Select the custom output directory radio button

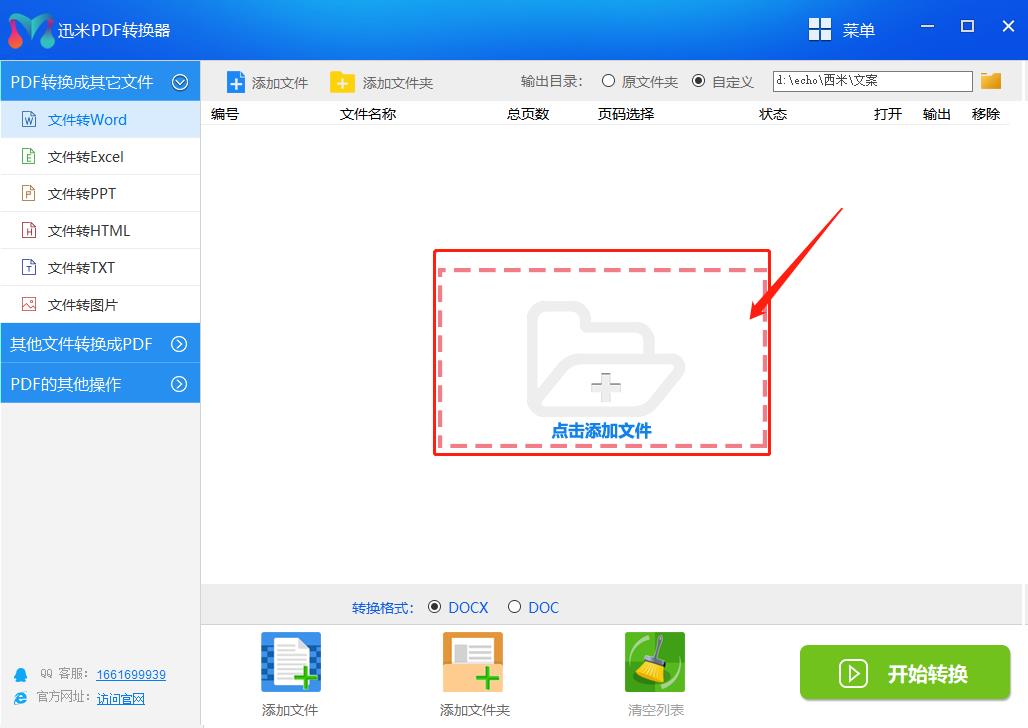click(698, 81)
